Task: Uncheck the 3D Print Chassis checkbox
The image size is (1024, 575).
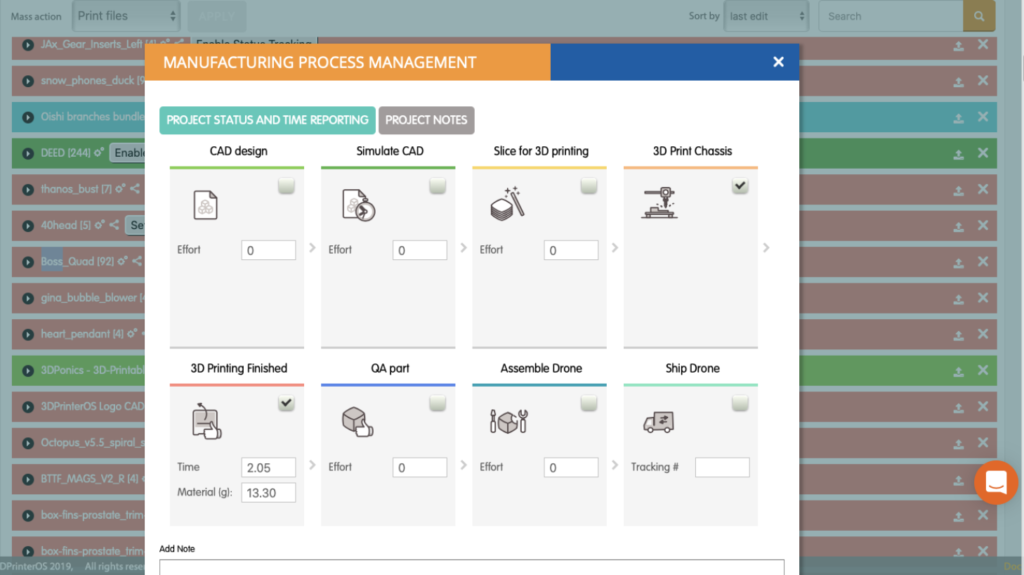Action: coord(740,186)
